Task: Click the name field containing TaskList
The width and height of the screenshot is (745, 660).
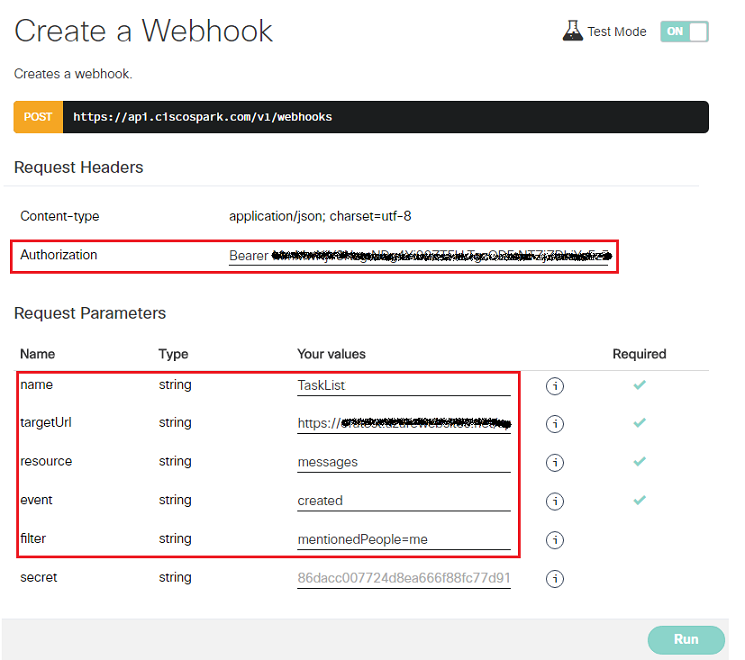Action: (x=403, y=385)
